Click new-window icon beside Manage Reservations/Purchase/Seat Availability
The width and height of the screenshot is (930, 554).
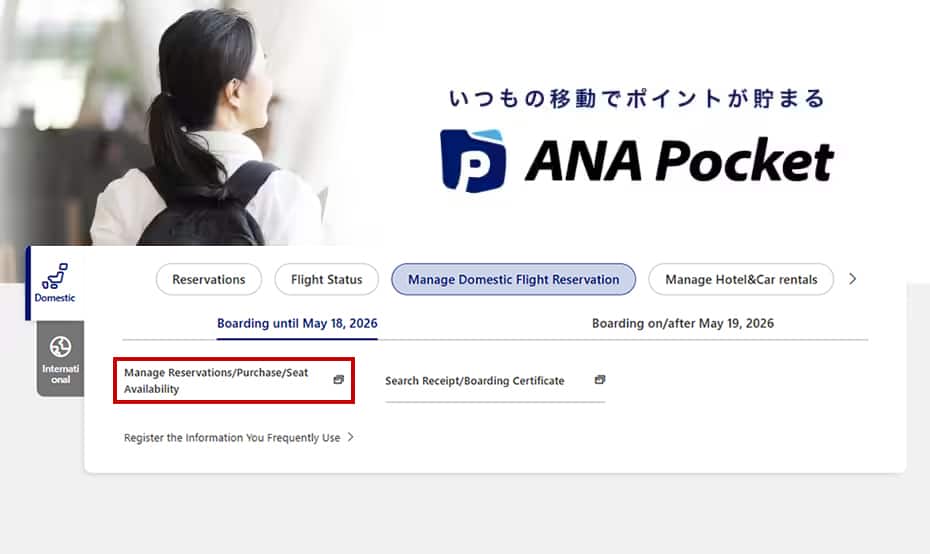pos(338,380)
